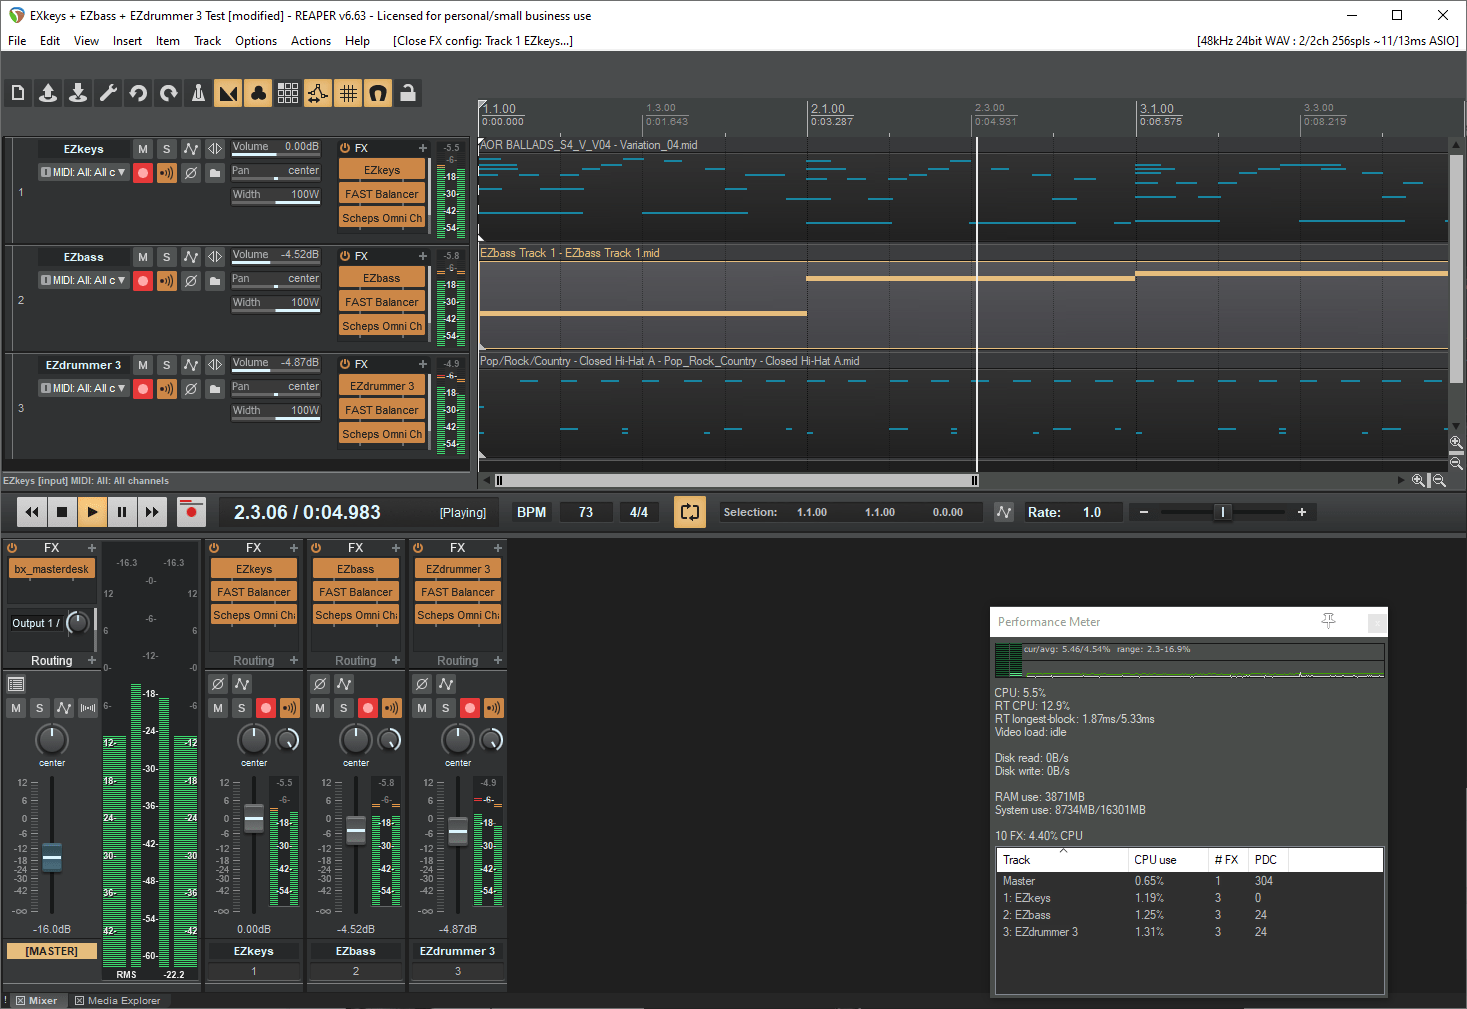Add FX with plus on EZkeys track panel
The height and width of the screenshot is (1009, 1467).
pyautogui.click(x=423, y=148)
